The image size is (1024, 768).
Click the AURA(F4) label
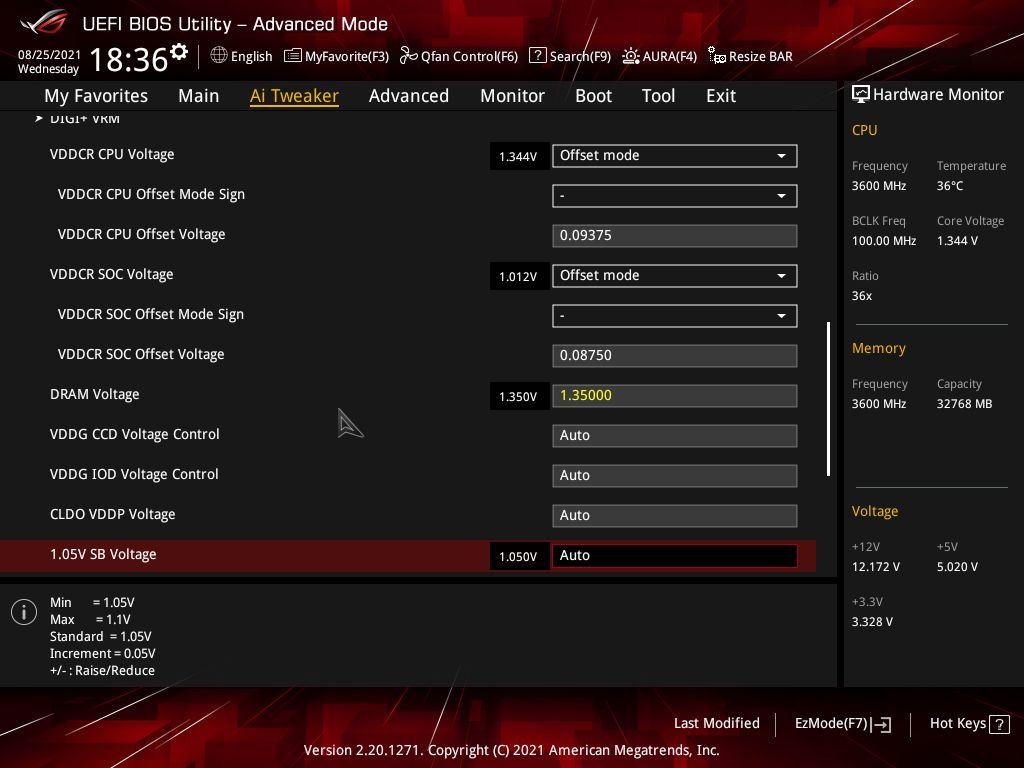coord(669,57)
